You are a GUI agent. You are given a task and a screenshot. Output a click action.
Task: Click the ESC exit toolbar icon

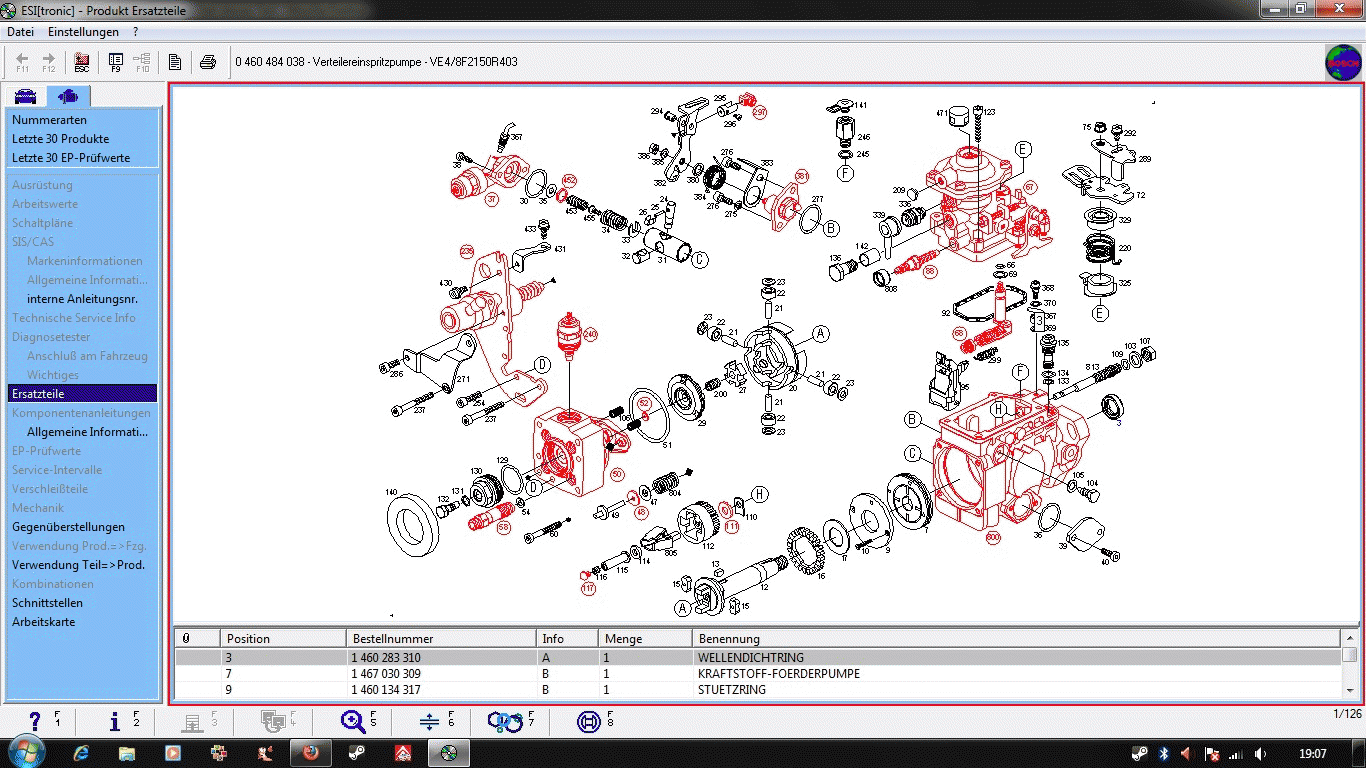click(x=82, y=62)
